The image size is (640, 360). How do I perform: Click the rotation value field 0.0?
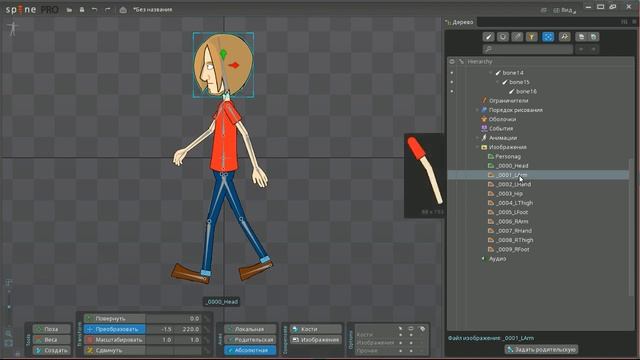tap(174, 318)
